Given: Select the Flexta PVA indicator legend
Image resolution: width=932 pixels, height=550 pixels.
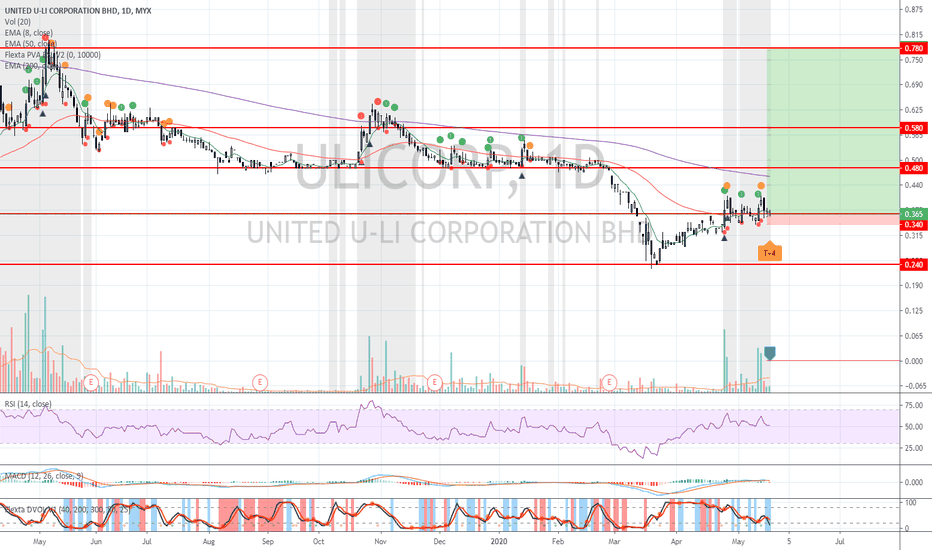Looking at the screenshot, I should (x=53, y=55).
